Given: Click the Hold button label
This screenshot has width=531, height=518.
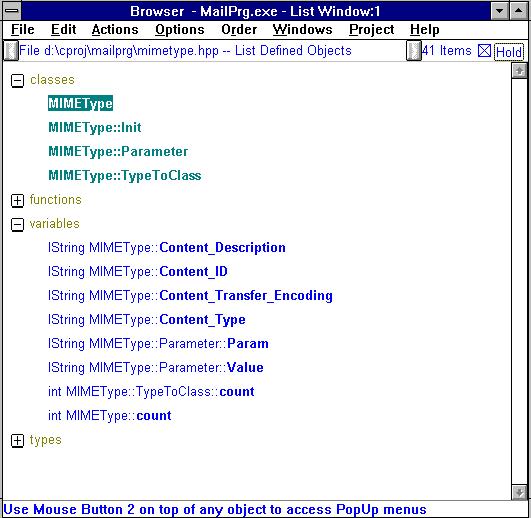Looking at the screenshot, I should [509, 52].
